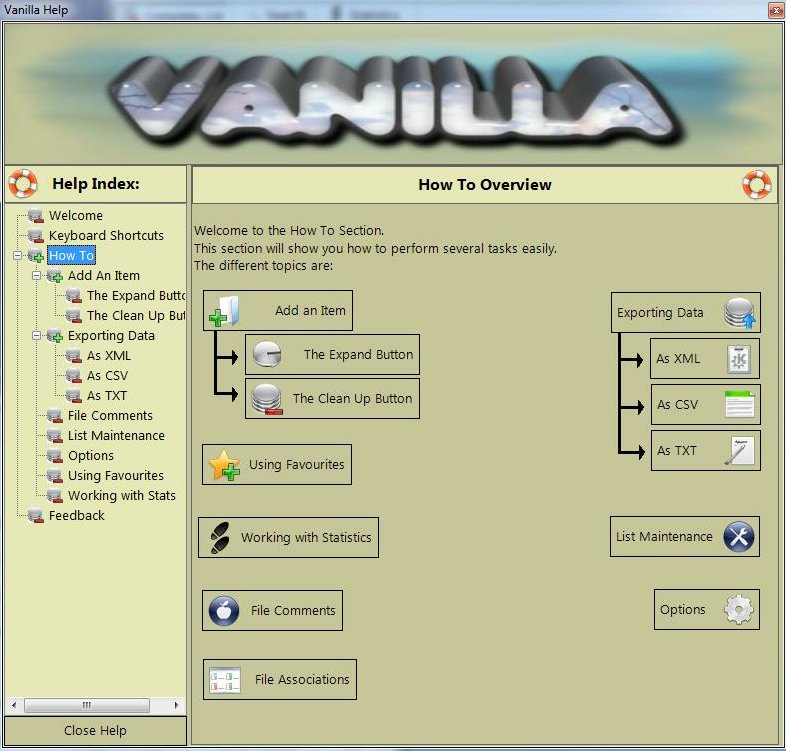This screenshot has width=786, height=751.
Task: Click the footprints icon on Working with Statistics
Action: [x=219, y=537]
